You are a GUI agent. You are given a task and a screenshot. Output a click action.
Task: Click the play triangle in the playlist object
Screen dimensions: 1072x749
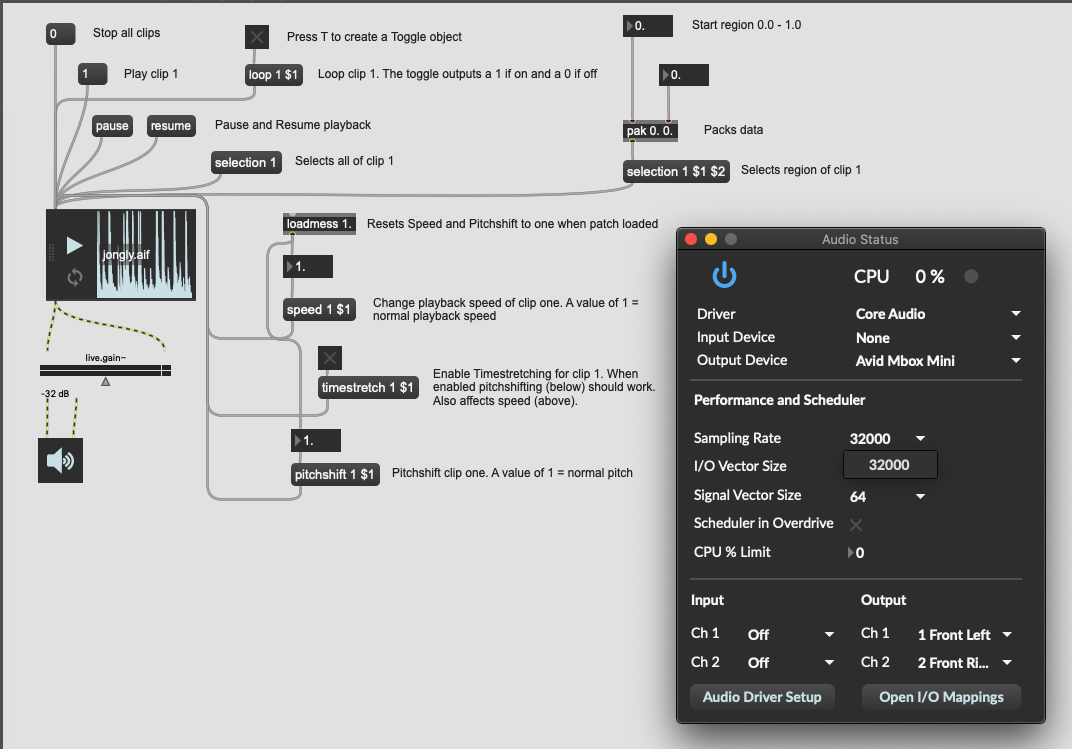click(x=74, y=245)
